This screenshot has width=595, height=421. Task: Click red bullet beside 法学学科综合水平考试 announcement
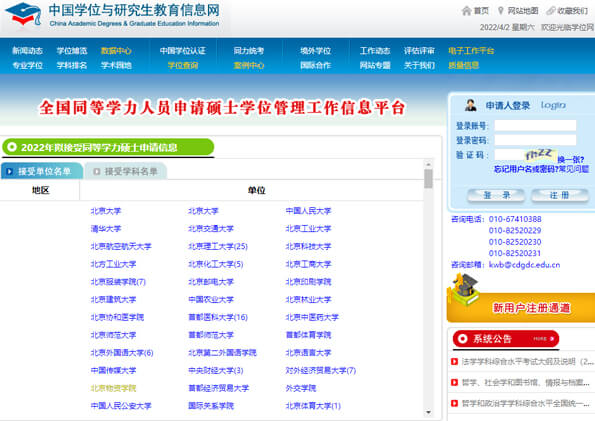click(454, 361)
